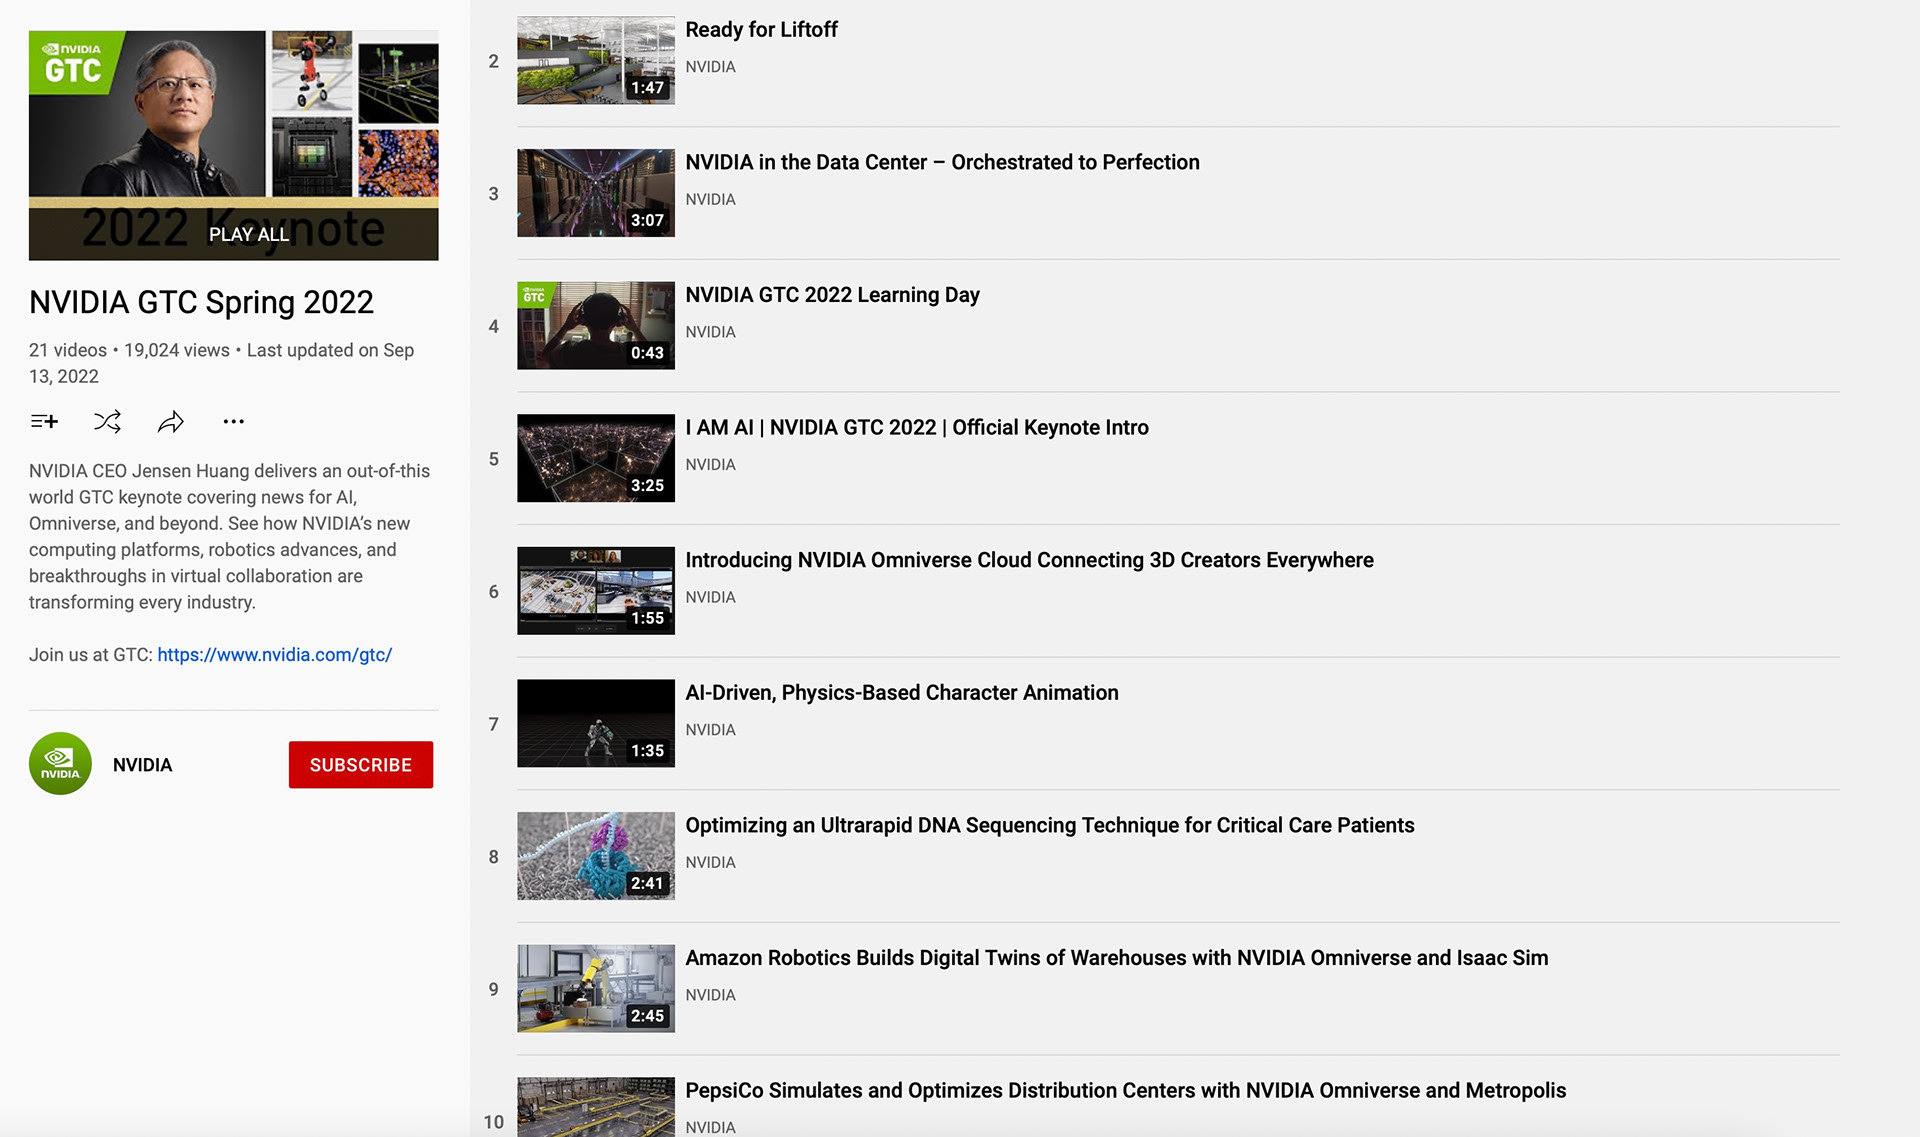1920x1137 pixels.
Task: Click the save playlist icon
Action: (x=44, y=422)
